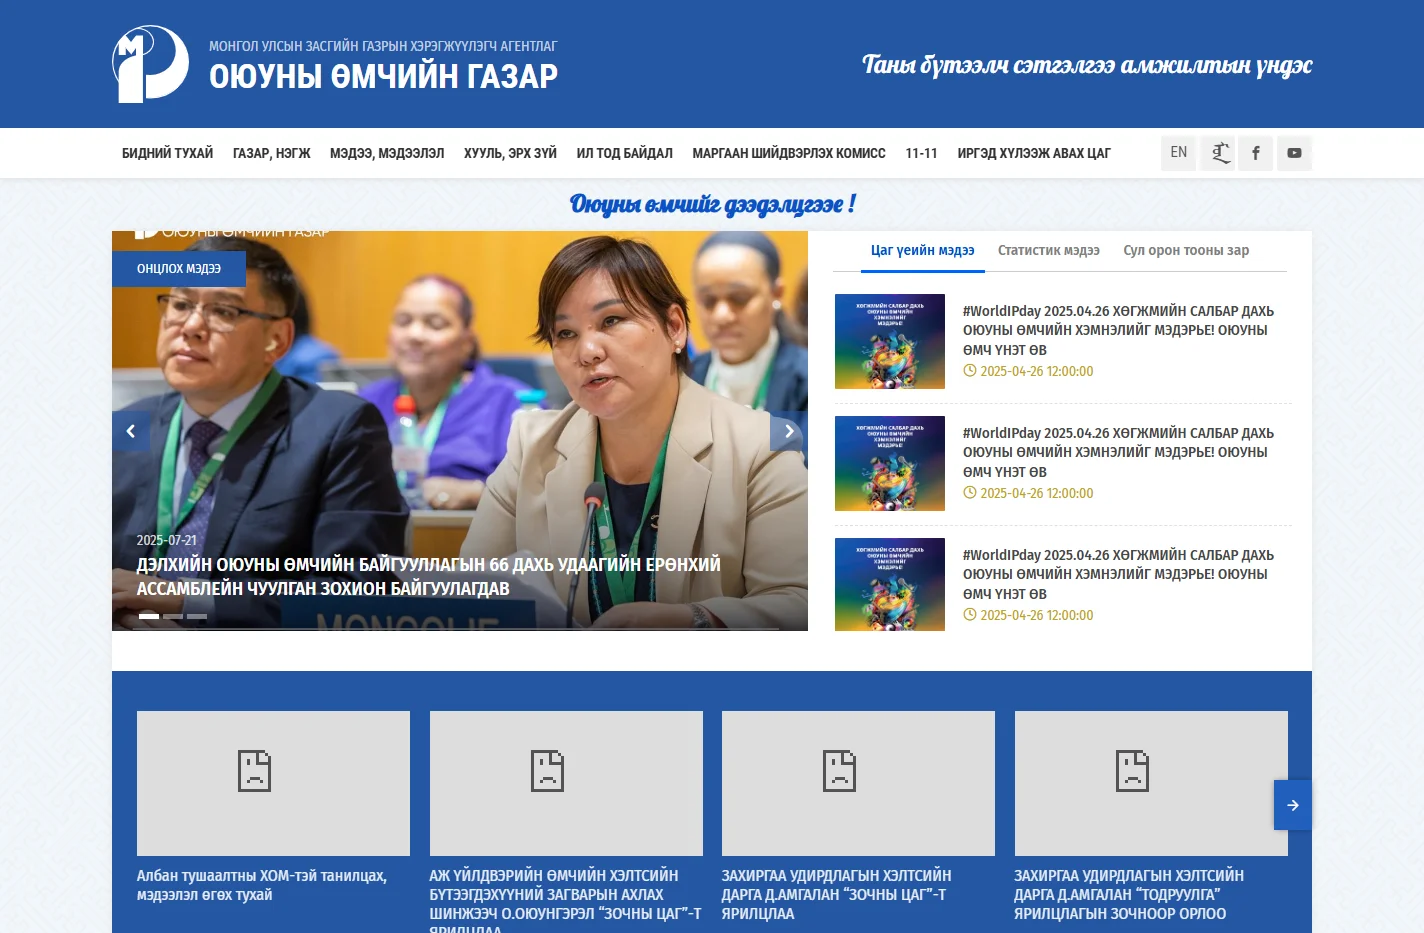This screenshot has width=1424, height=933.
Task: Open ГАЗАР, НЭГЖ menu
Action: coord(272,153)
